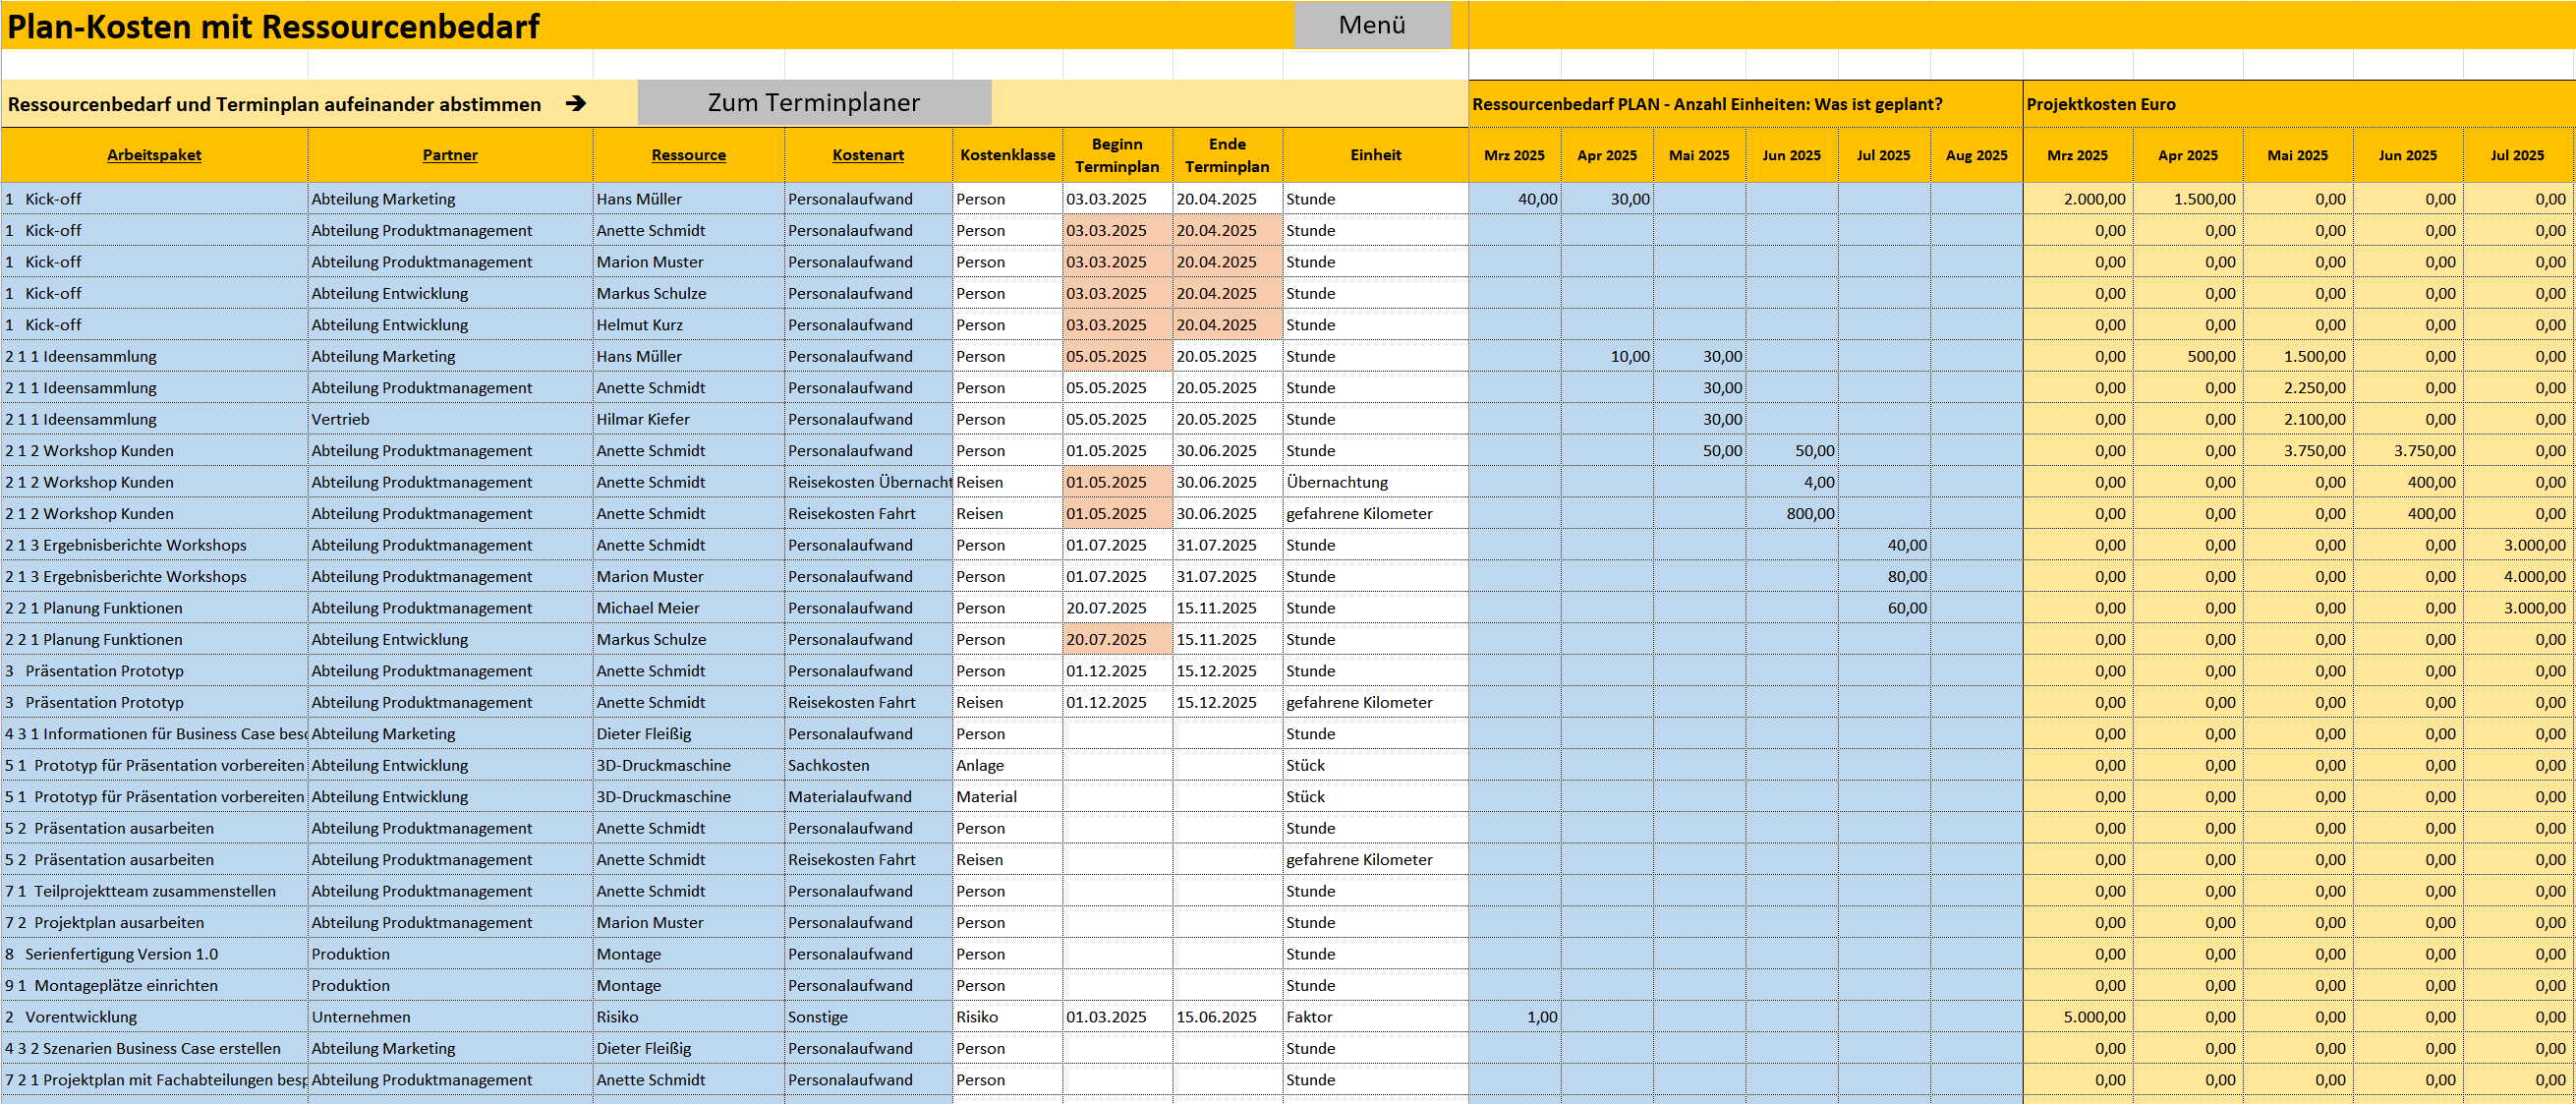
Task: Select 2 Vorentwicklung work package cell
Action: click(x=154, y=1017)
